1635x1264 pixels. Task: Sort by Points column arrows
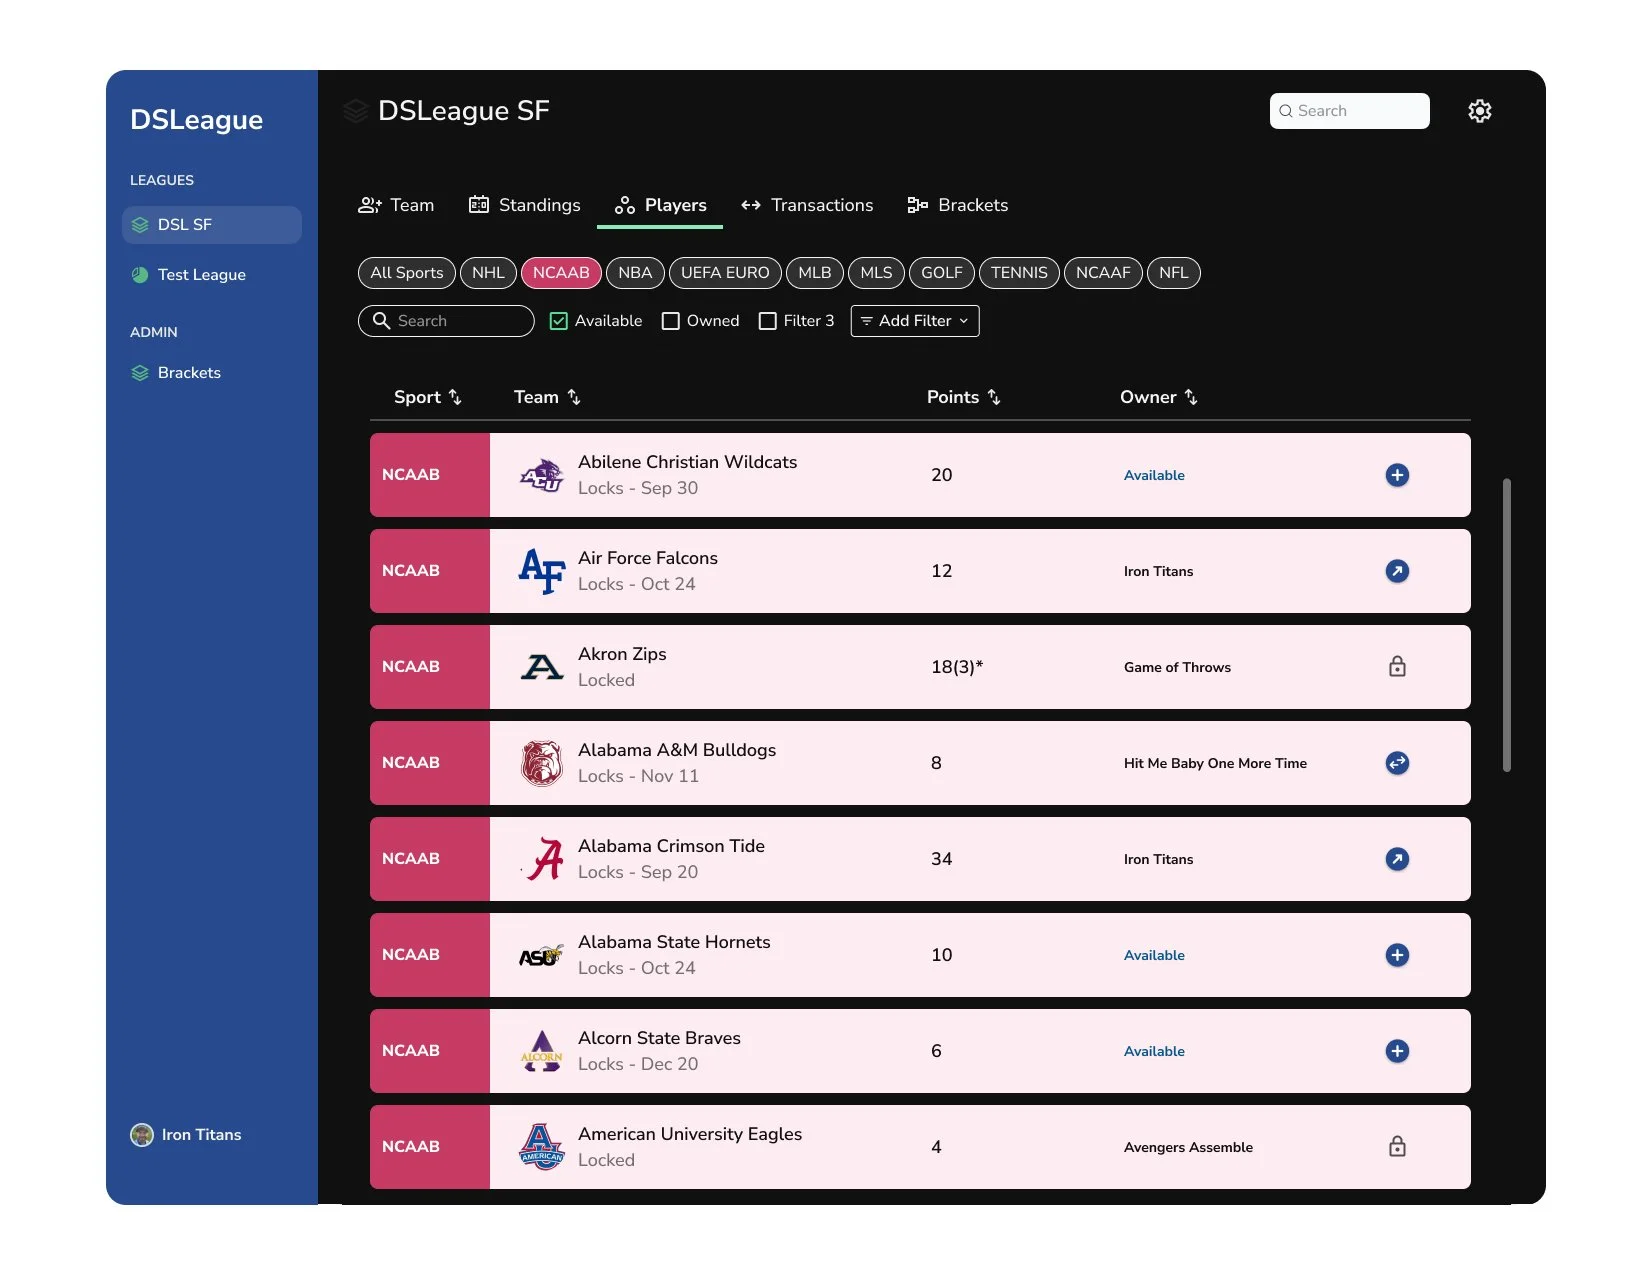994,397
